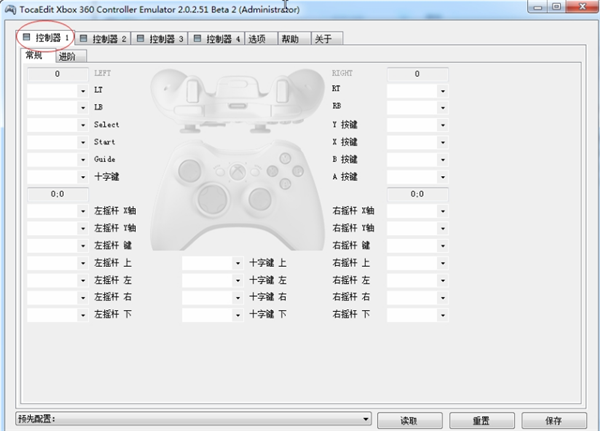Close the TocaEdit window

[x=582, y=7]
